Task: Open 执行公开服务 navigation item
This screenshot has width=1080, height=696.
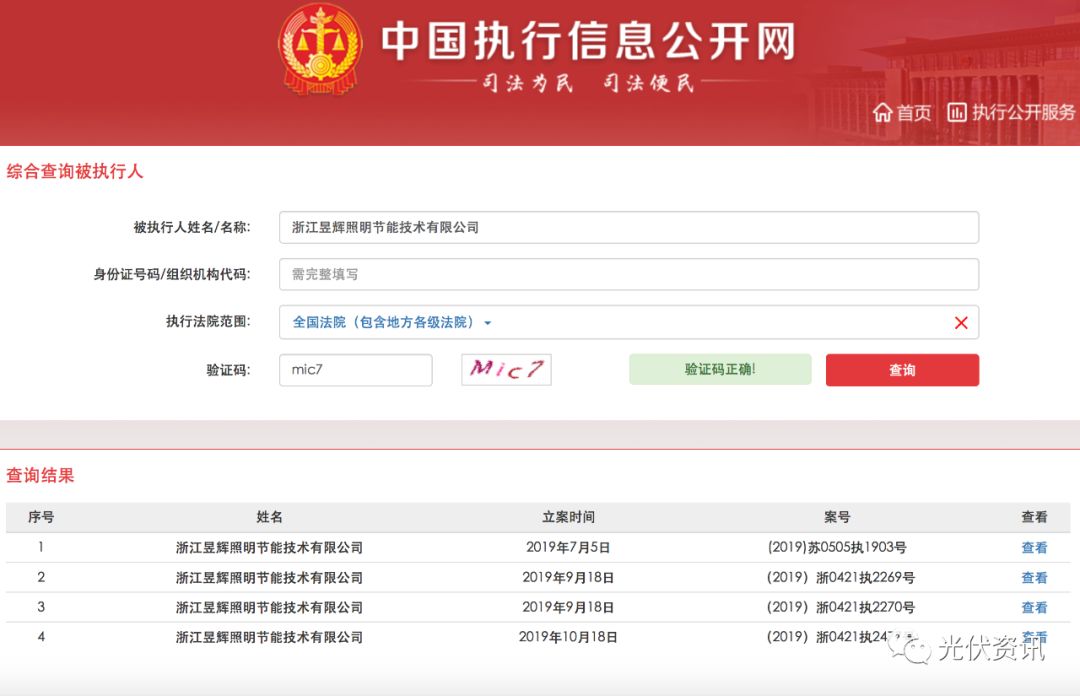Action: coord(1011,112)
